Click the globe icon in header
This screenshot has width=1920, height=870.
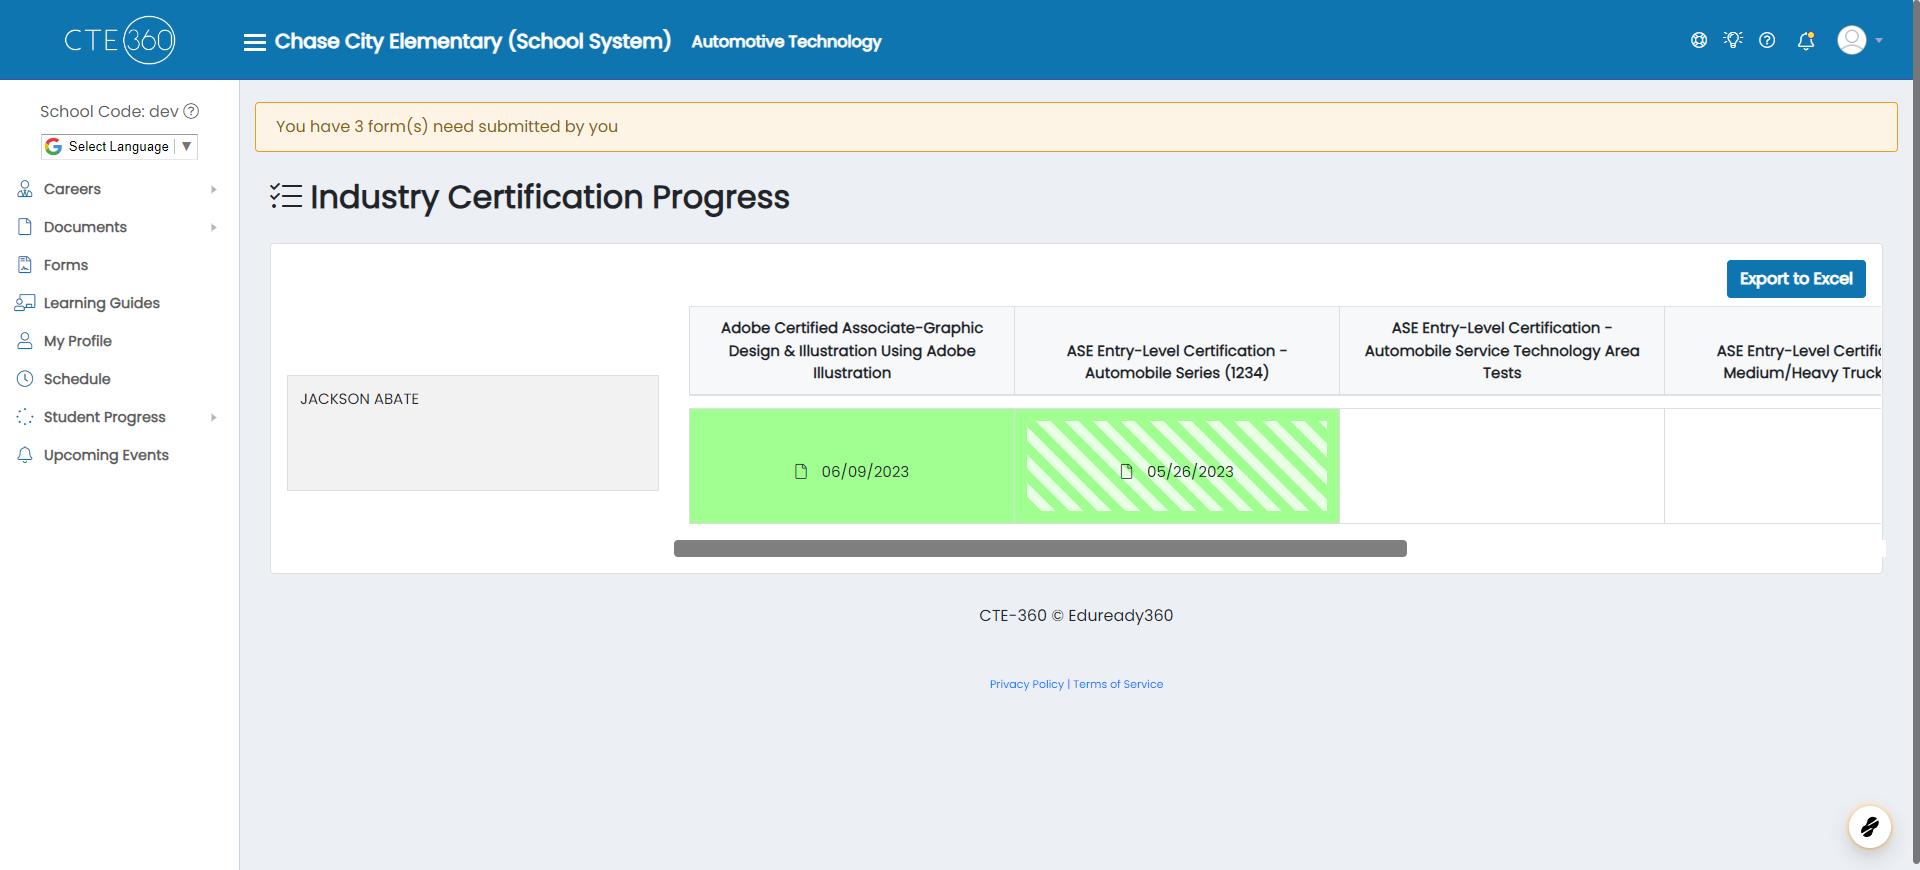[x=1699, y=40]
